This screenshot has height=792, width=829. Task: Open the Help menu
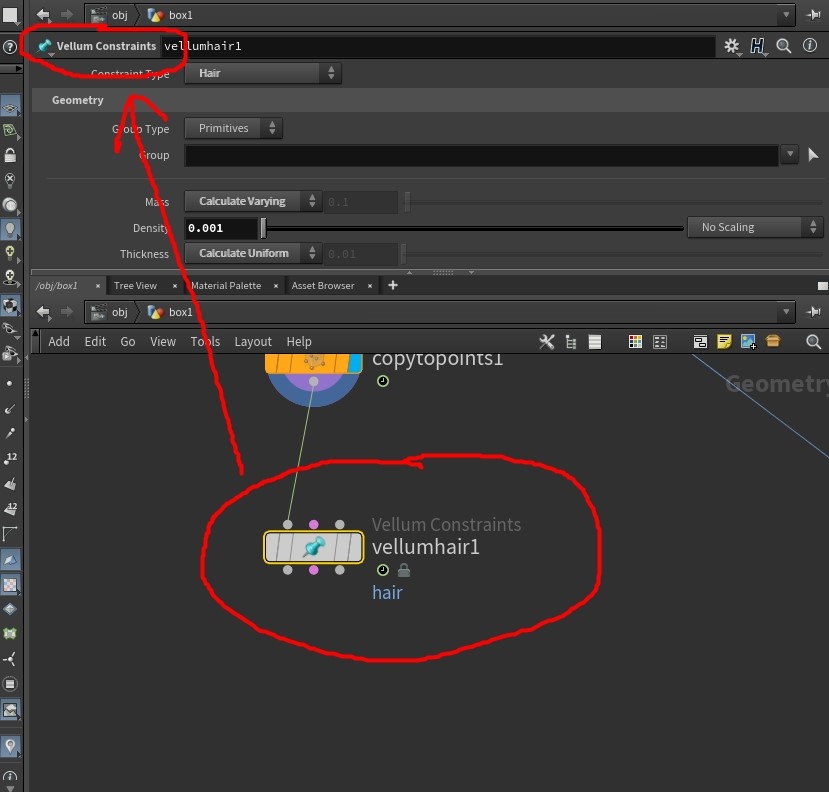click(x=299, y=342)
